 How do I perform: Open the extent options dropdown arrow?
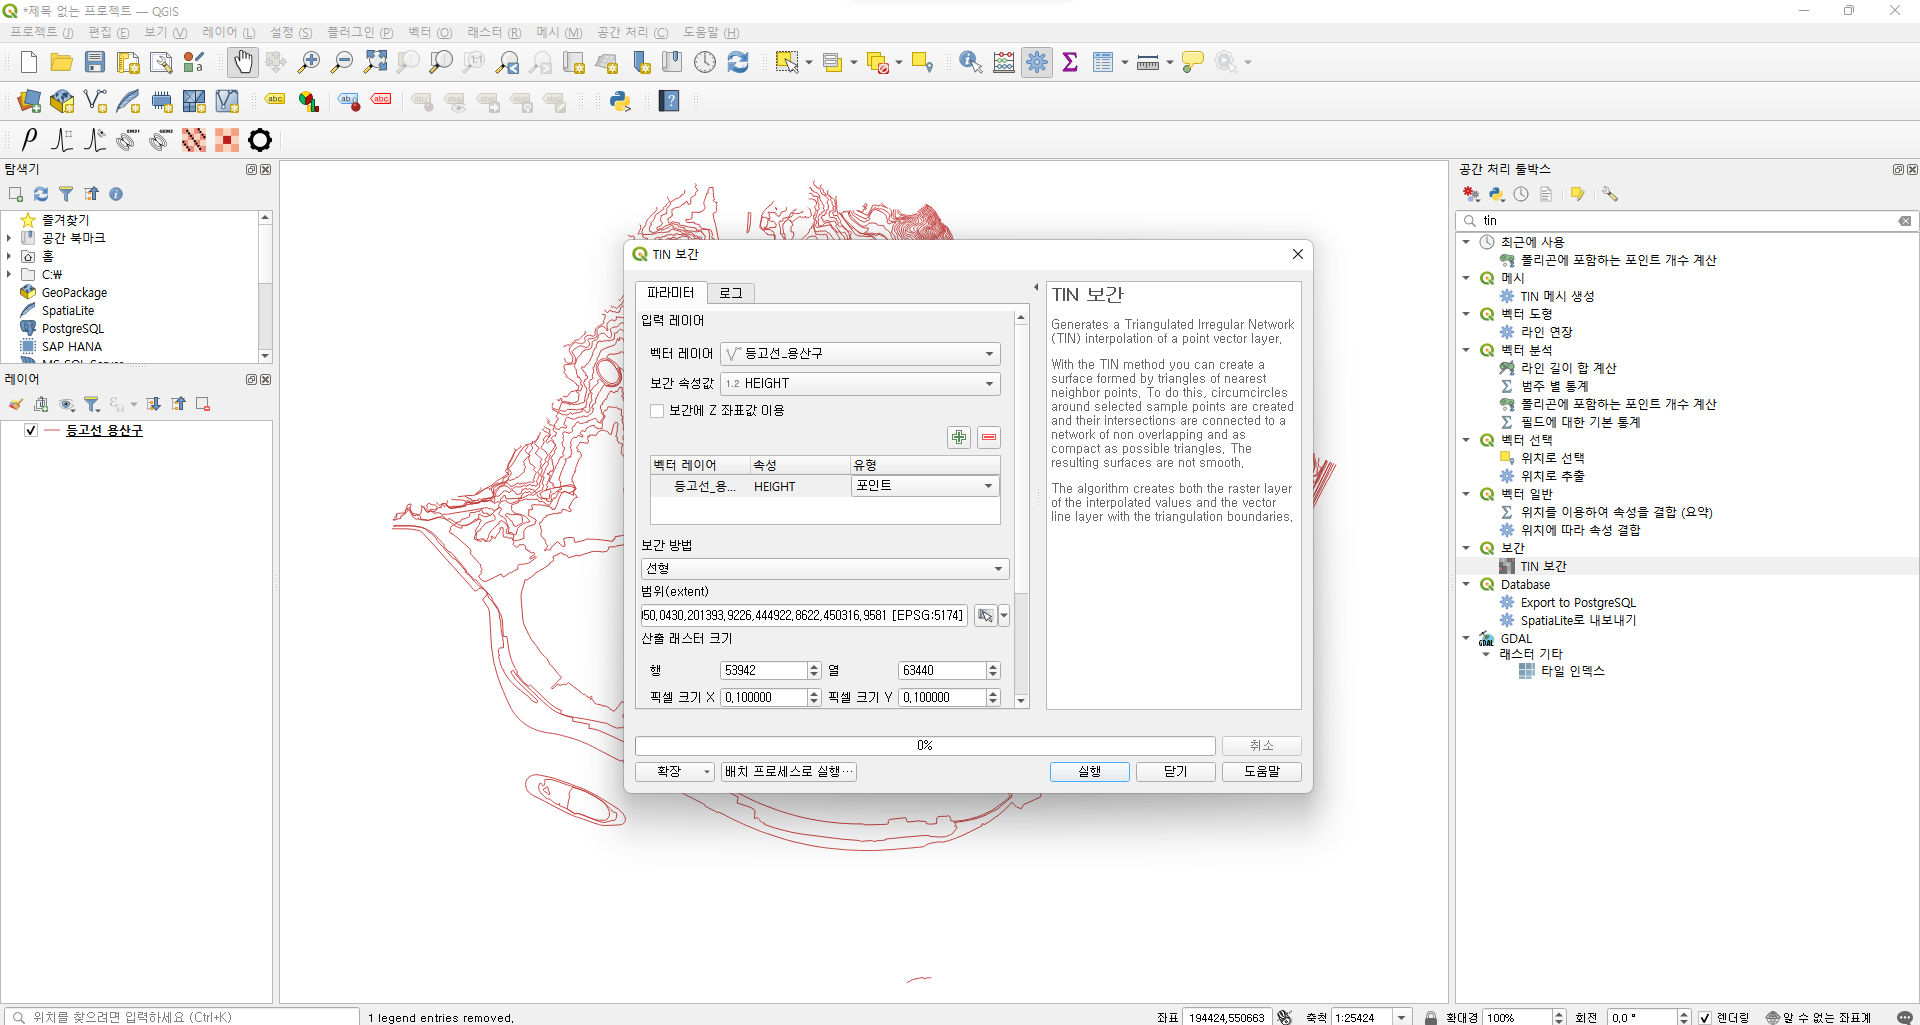1004,616
